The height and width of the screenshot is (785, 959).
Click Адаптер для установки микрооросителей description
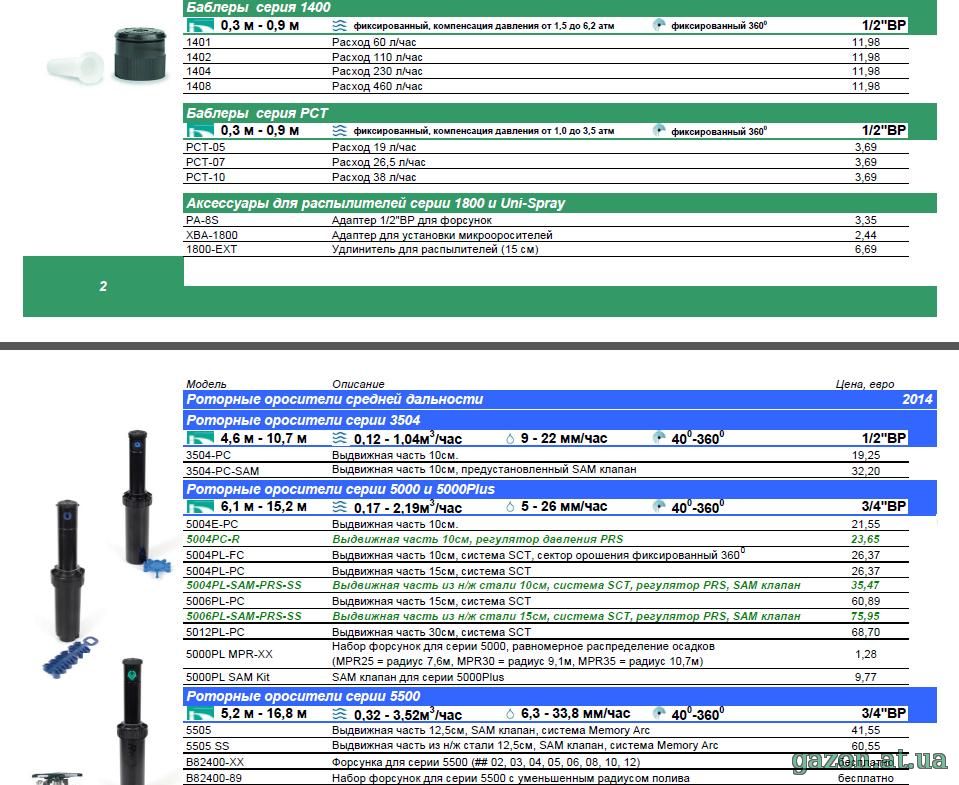point(442,235)
